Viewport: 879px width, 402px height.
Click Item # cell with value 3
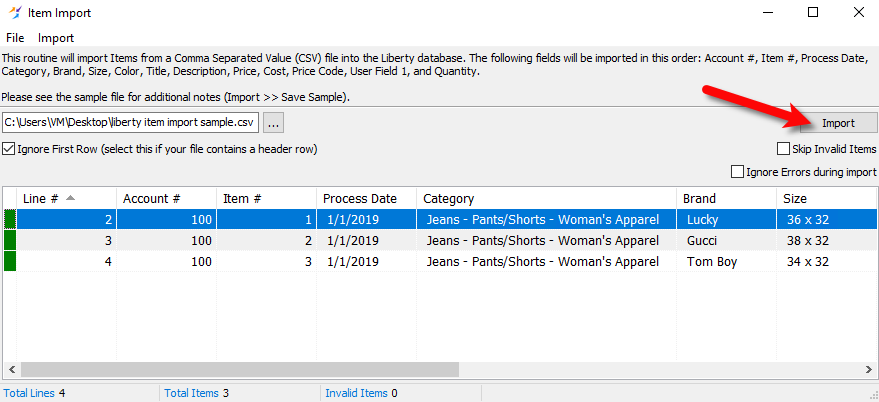[267, 262]
